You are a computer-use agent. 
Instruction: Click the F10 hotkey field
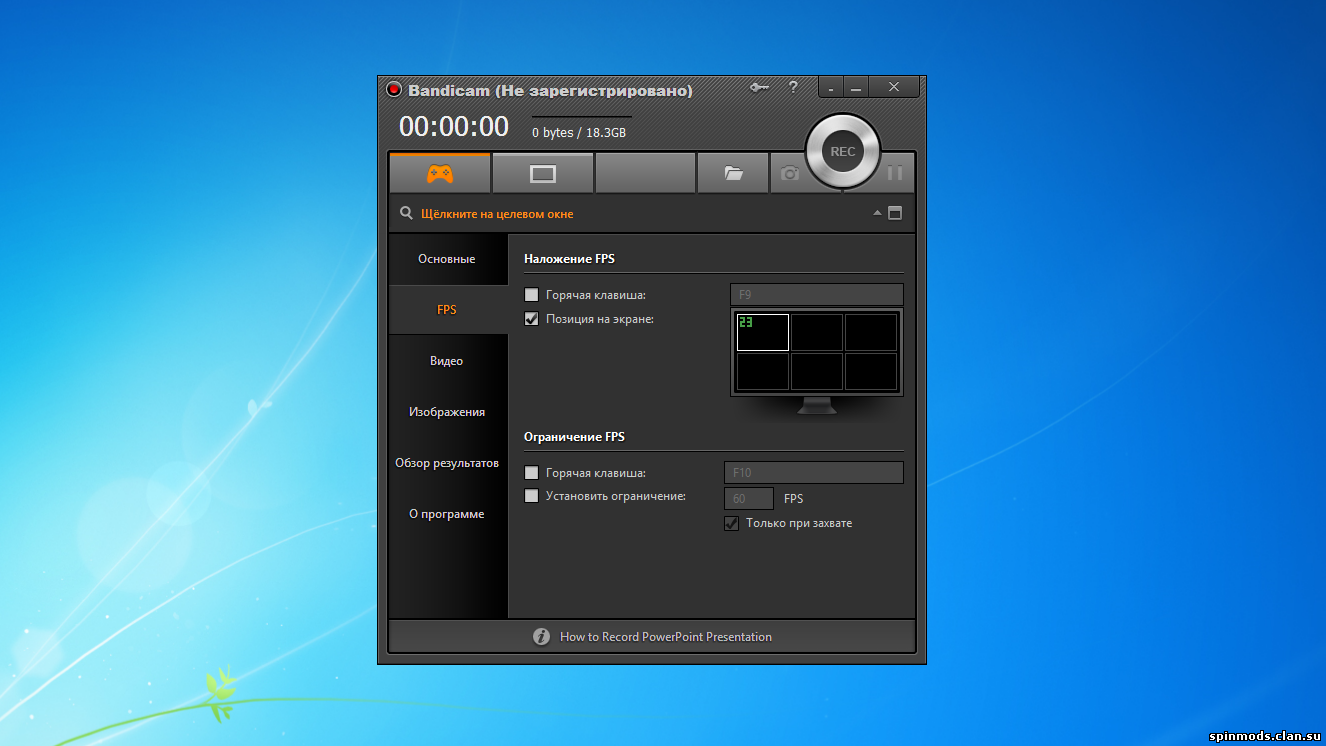(813, 472)
